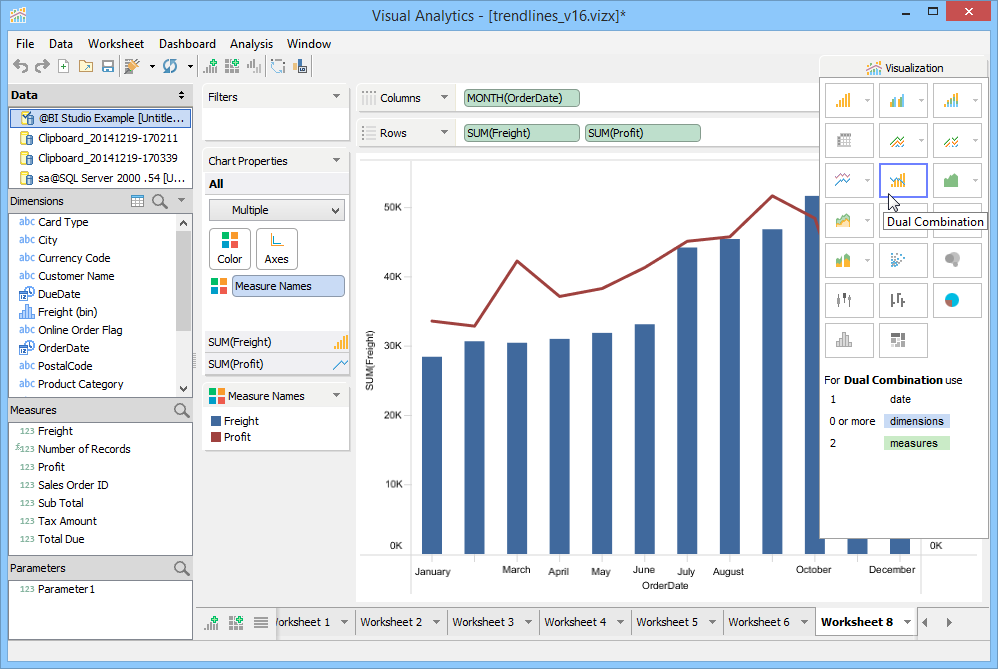Search measures with the magnifier icon

(181, 411)
